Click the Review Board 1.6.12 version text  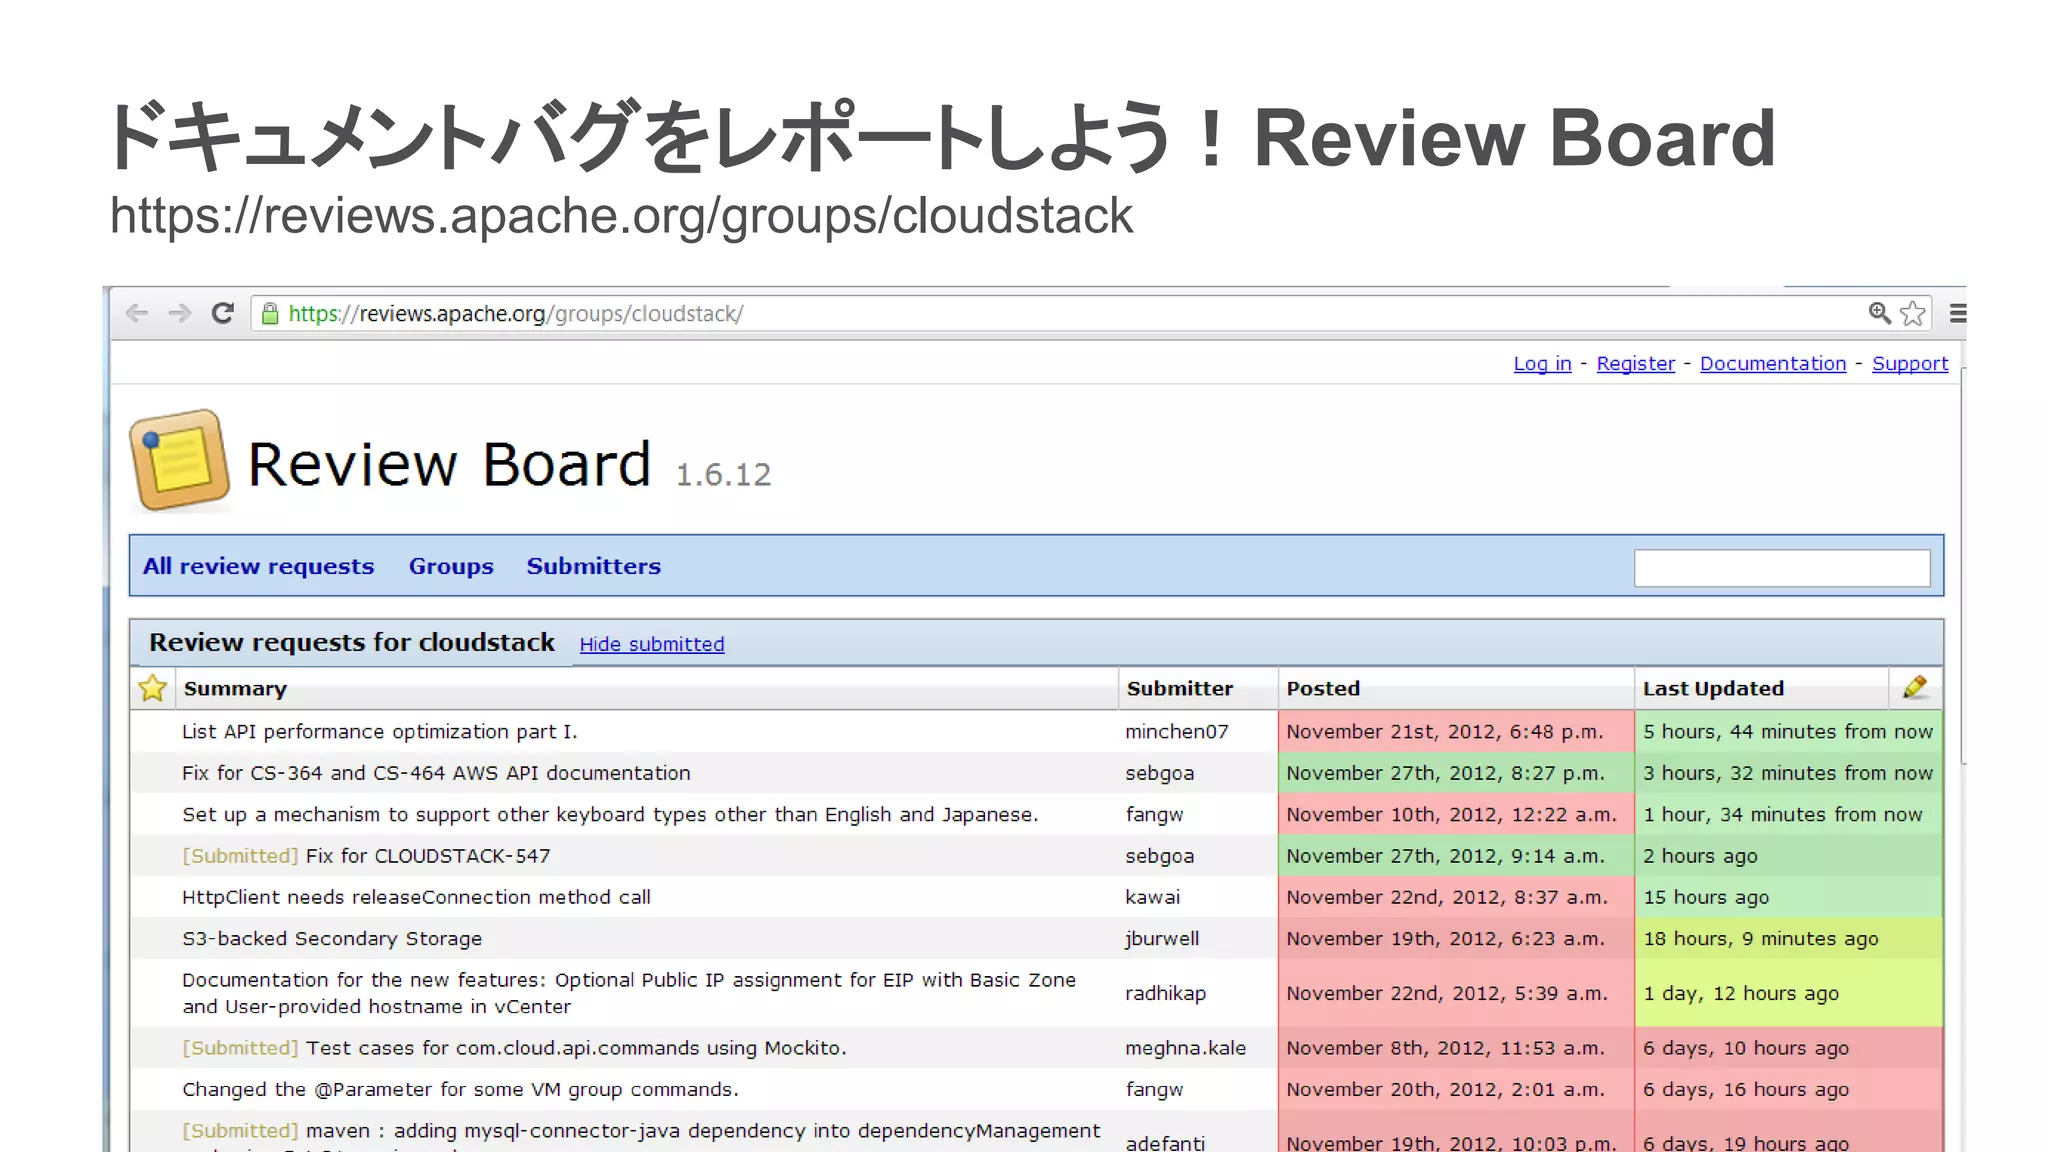pos(723,474)
